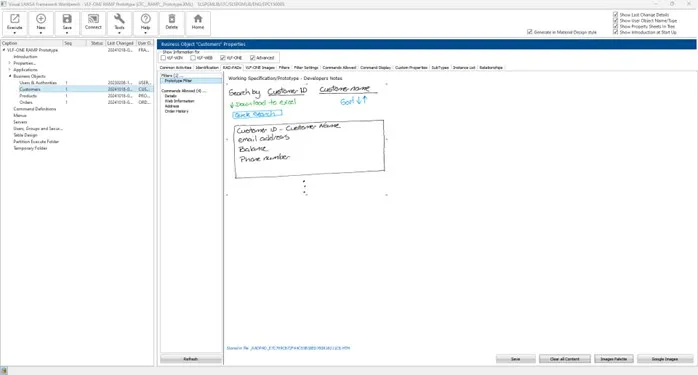Image resolution: width=698 pixels, height=375 pixels.
Task: Switch to the Identification tab
Action: coord(207,68)
